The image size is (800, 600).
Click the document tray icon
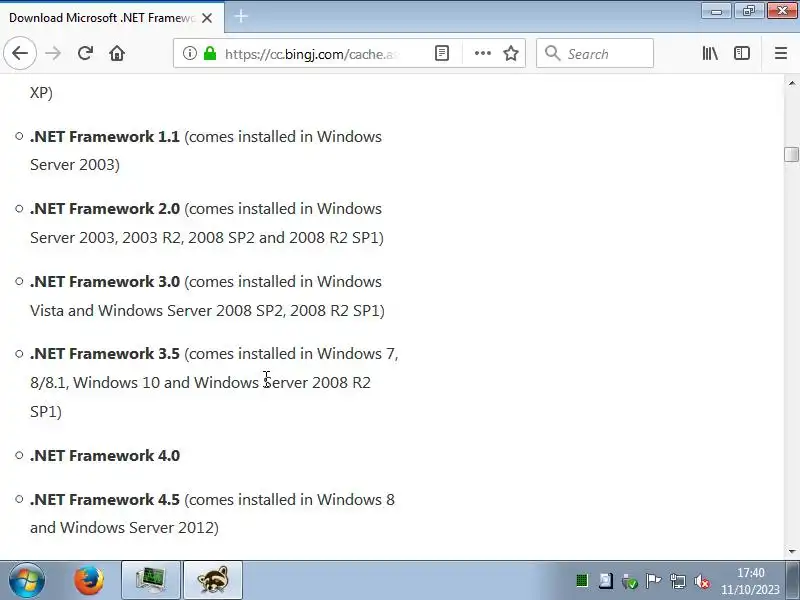[606, 581]
